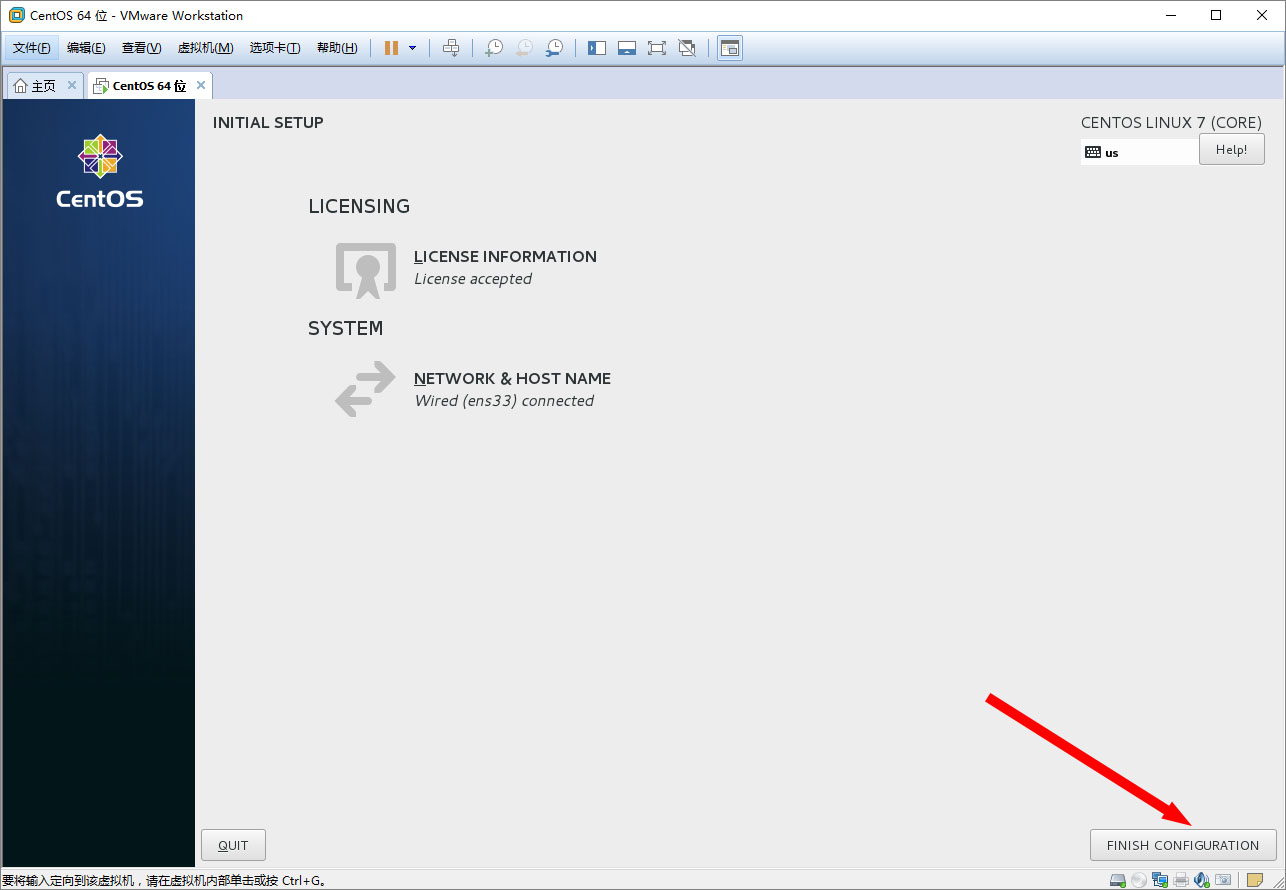Toggle Unity mode icon
The height and width of the screenshot is (890, 1286).
click(687, 48)
